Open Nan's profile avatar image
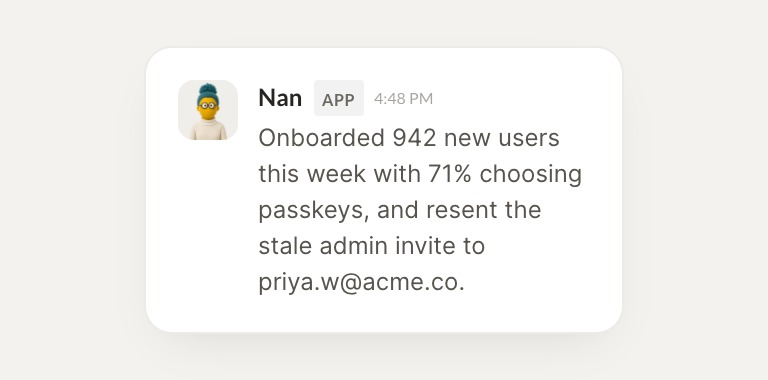Screen dimensions: 768x380 (208, 110)
